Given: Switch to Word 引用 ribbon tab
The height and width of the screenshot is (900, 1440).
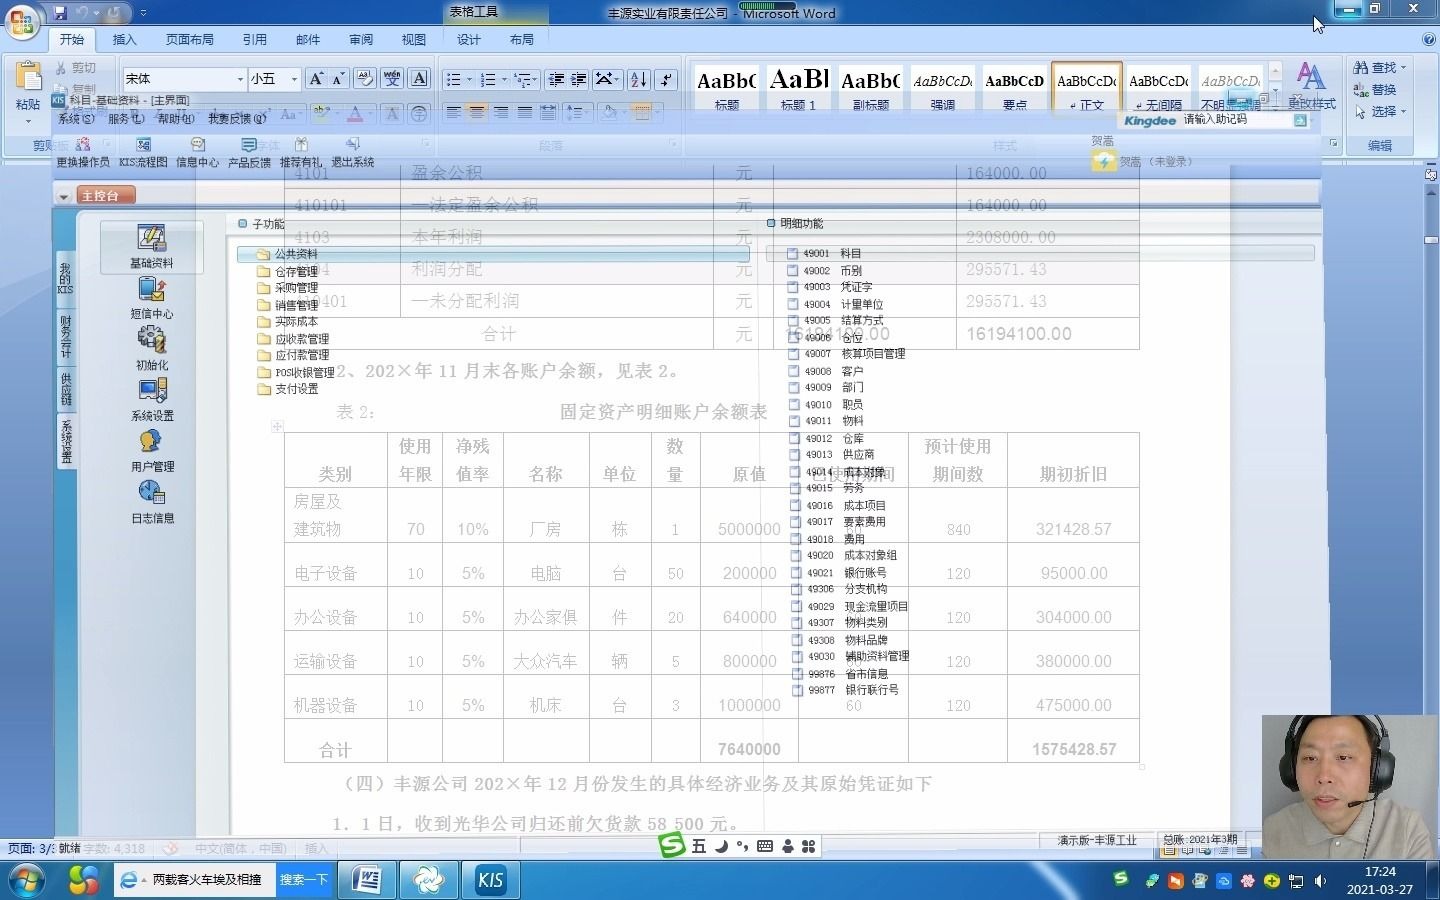Looking at the screenshot, I should (x=254, y=40).
